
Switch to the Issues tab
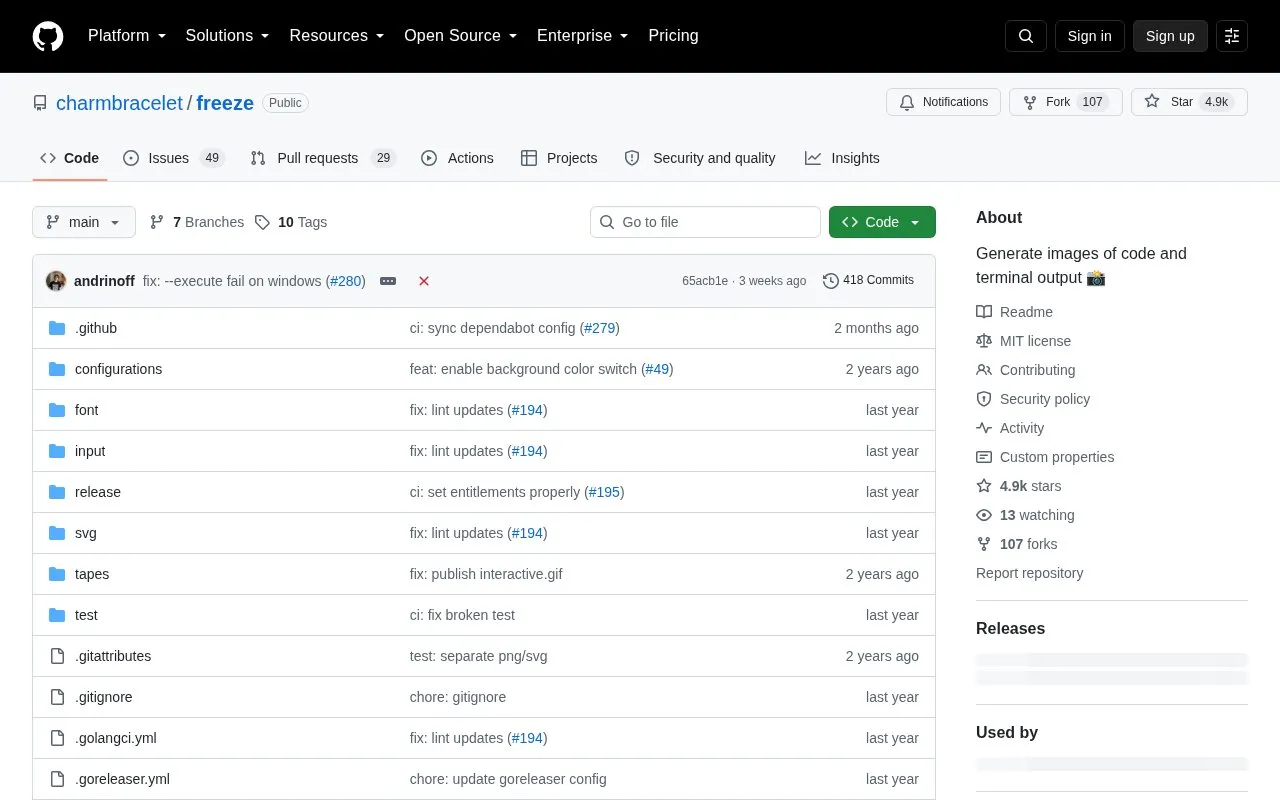coord(173,158)
